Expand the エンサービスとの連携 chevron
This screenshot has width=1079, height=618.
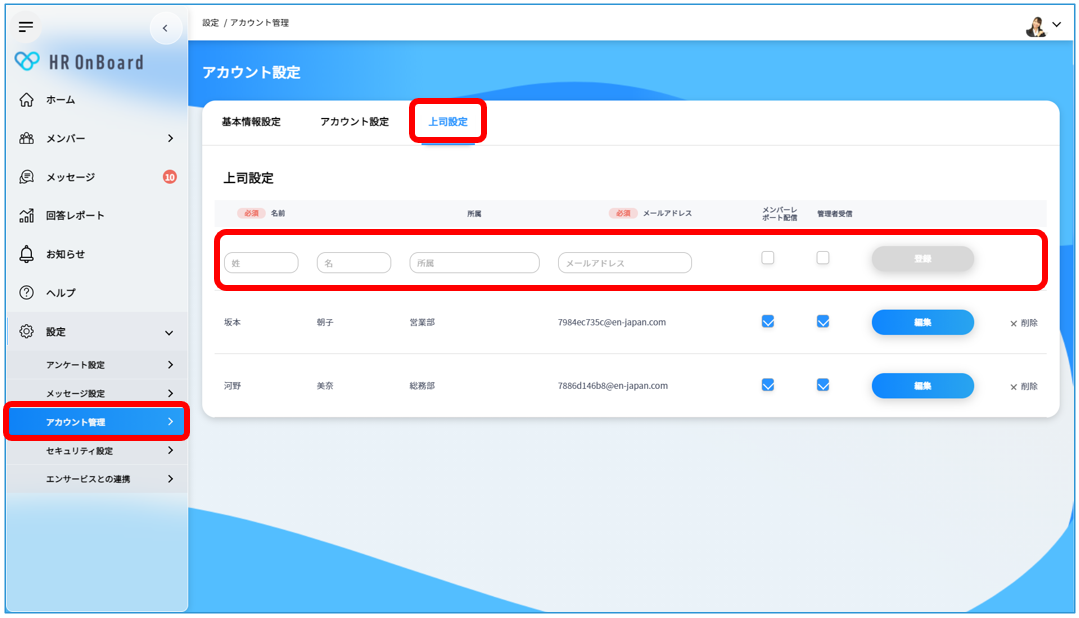(170, 478)
